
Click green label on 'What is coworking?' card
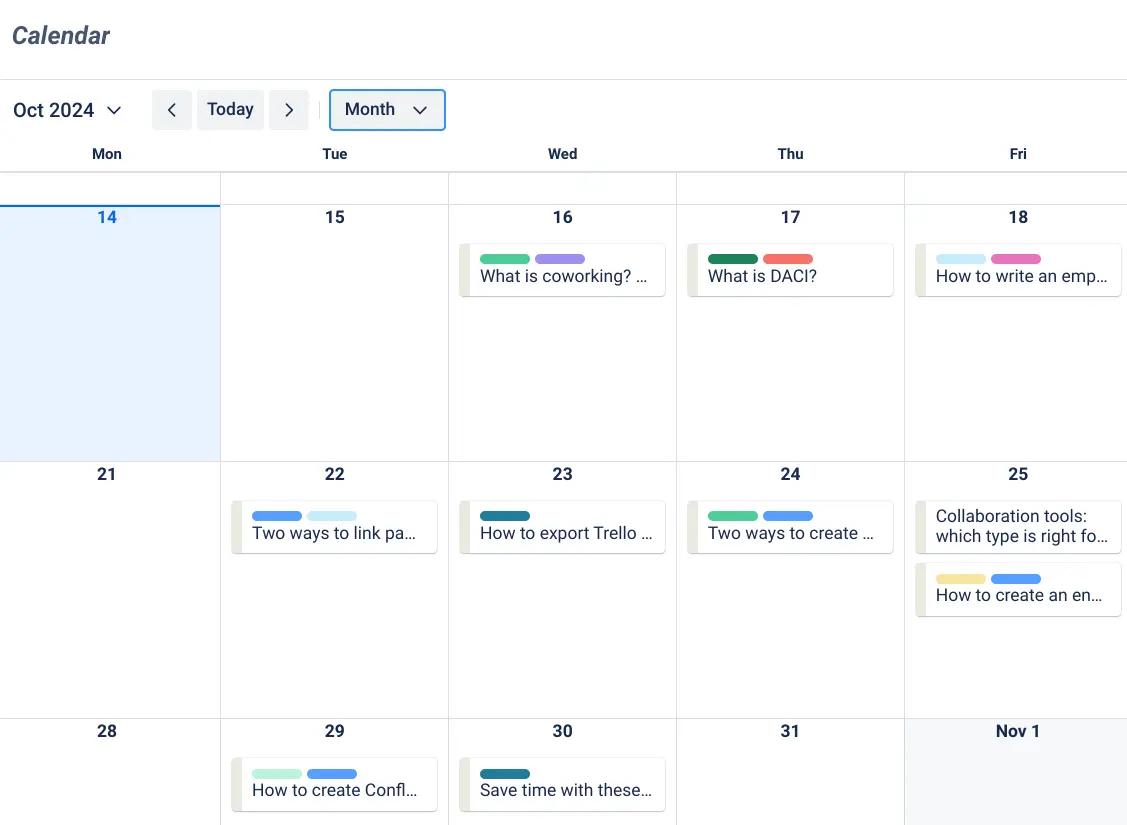(x=505, y=259)
